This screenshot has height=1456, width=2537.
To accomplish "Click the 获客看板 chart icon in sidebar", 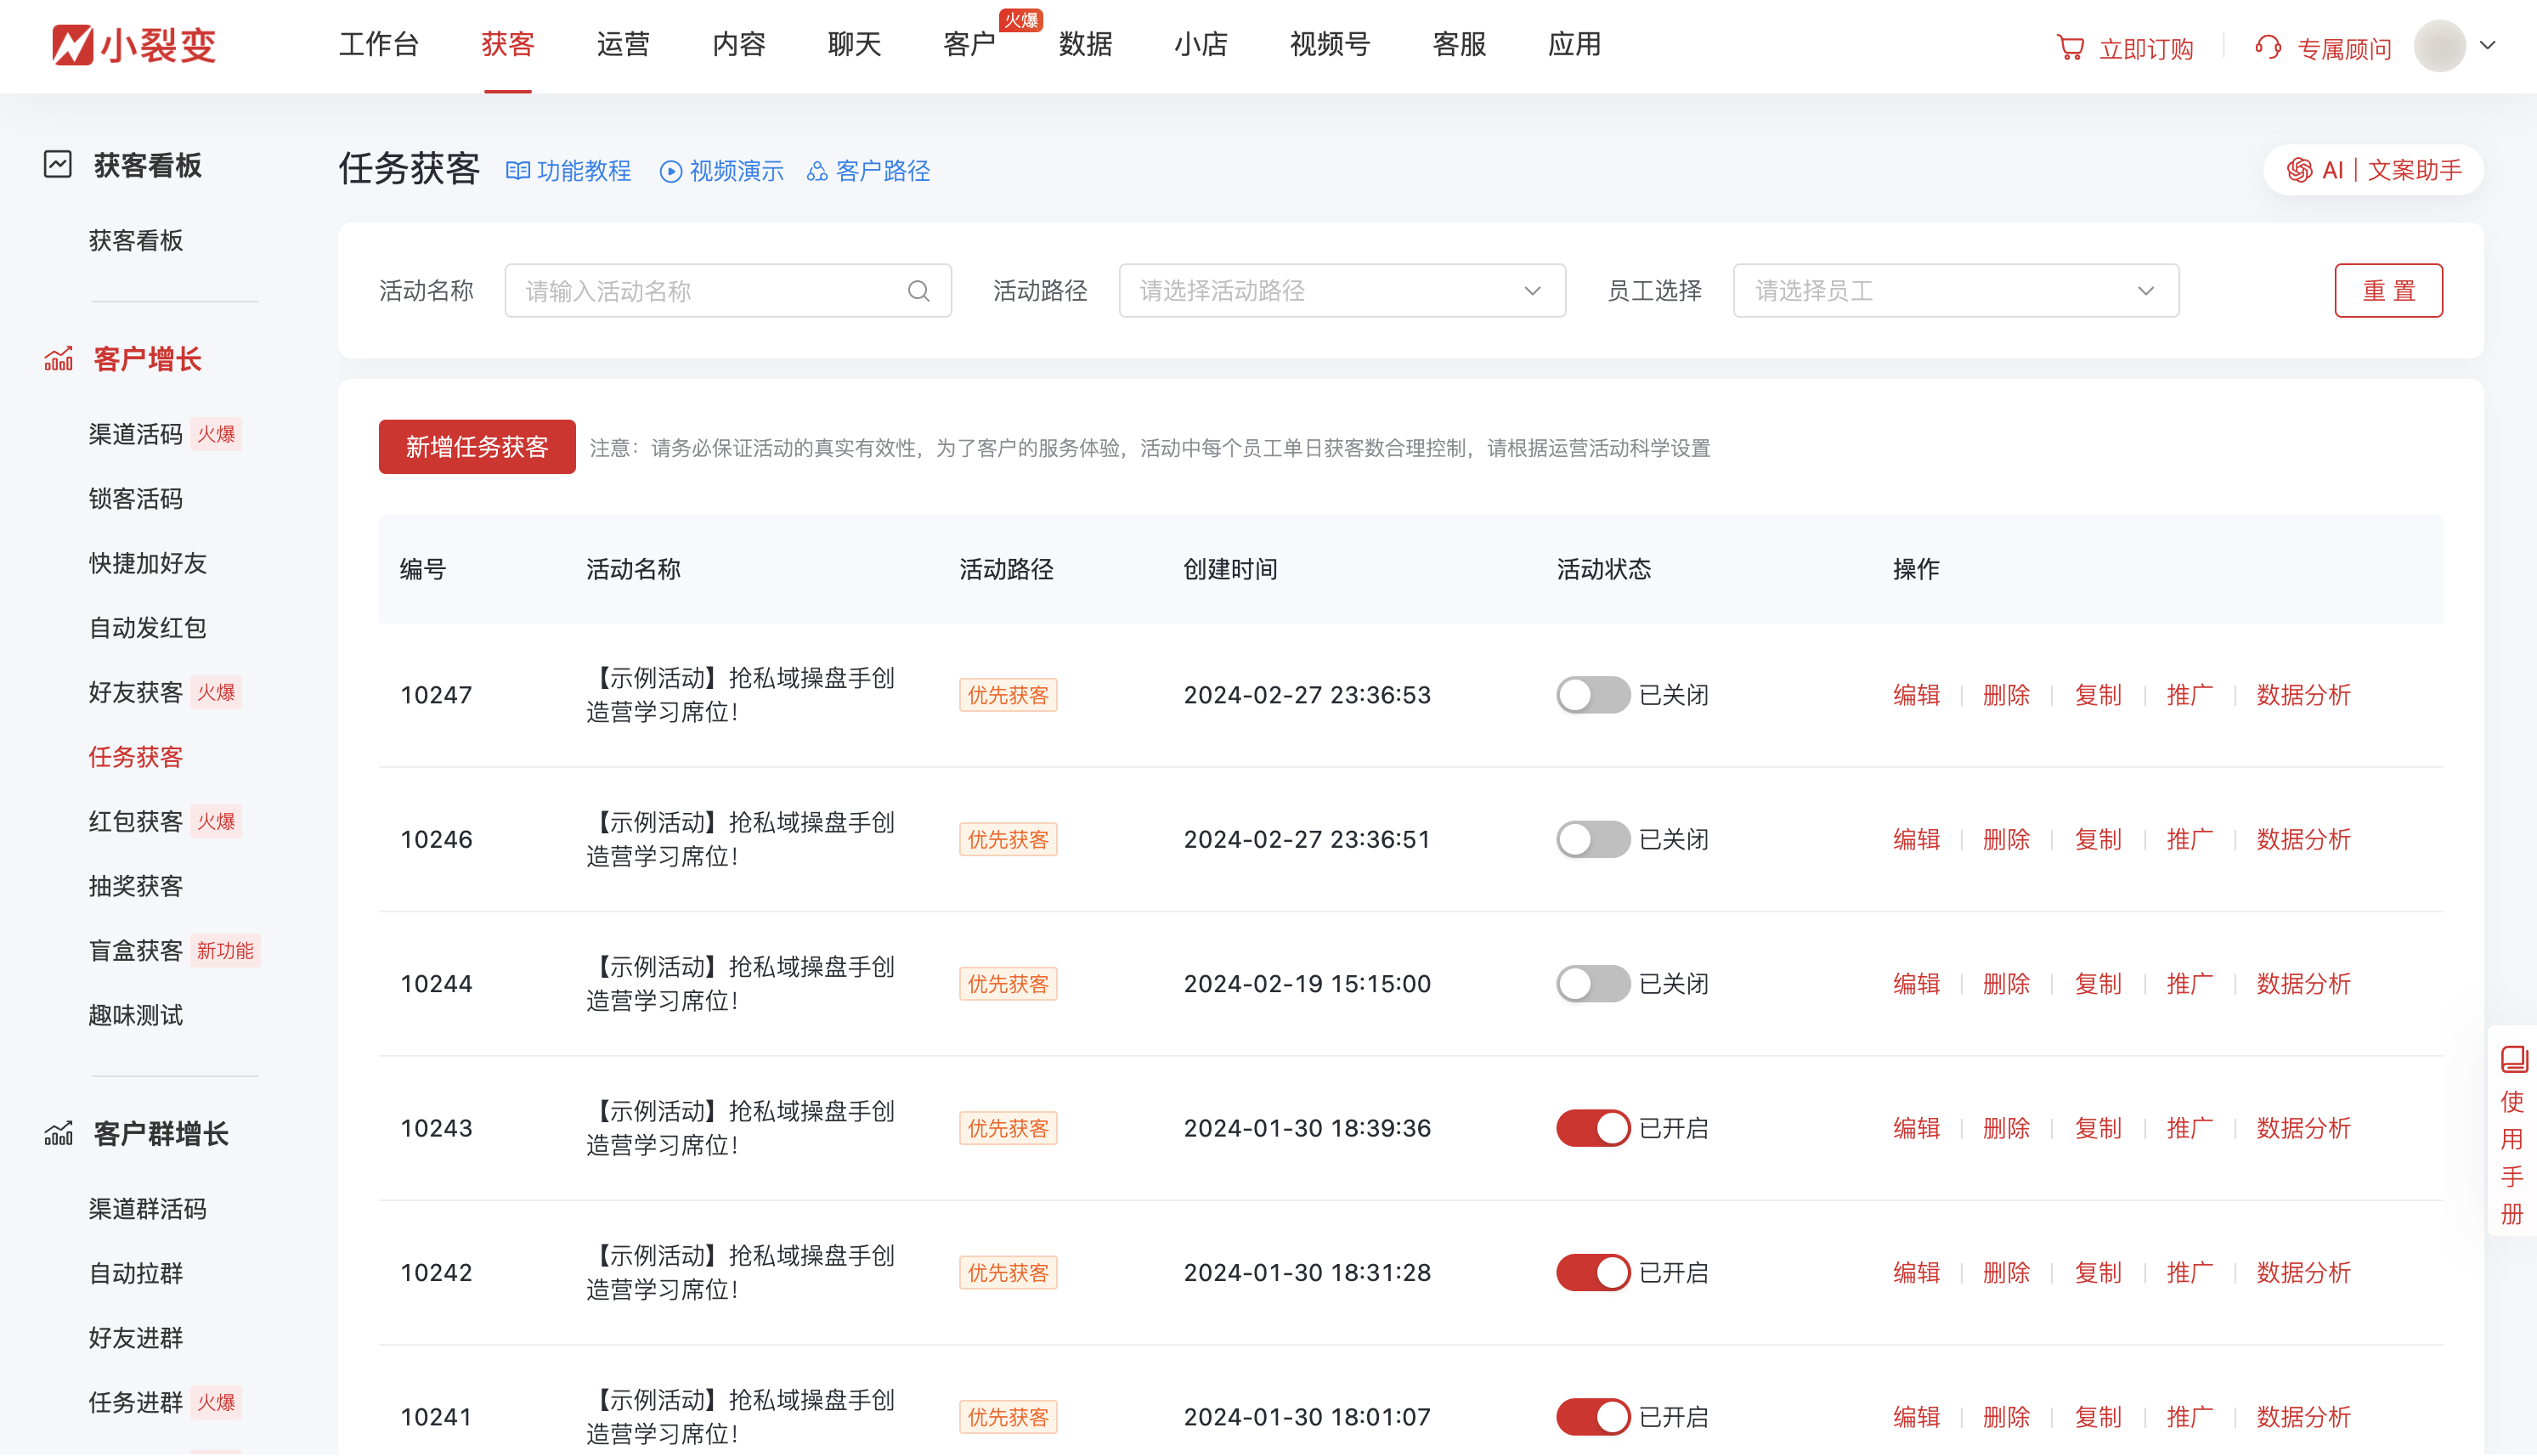I will pos(57,165).
